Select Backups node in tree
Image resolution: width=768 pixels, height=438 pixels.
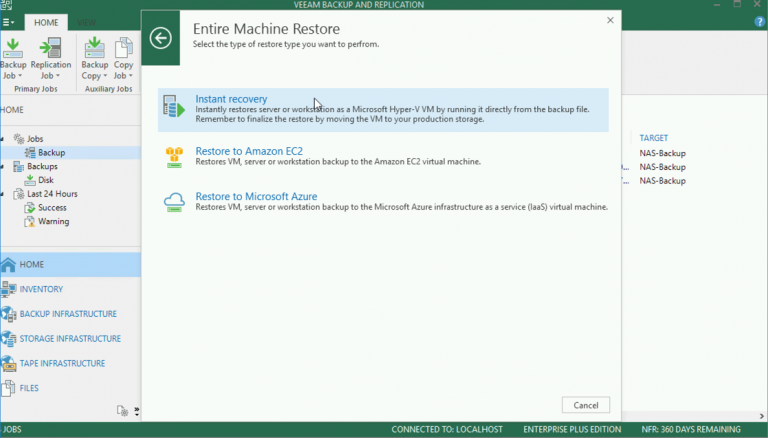coord(42,166)
